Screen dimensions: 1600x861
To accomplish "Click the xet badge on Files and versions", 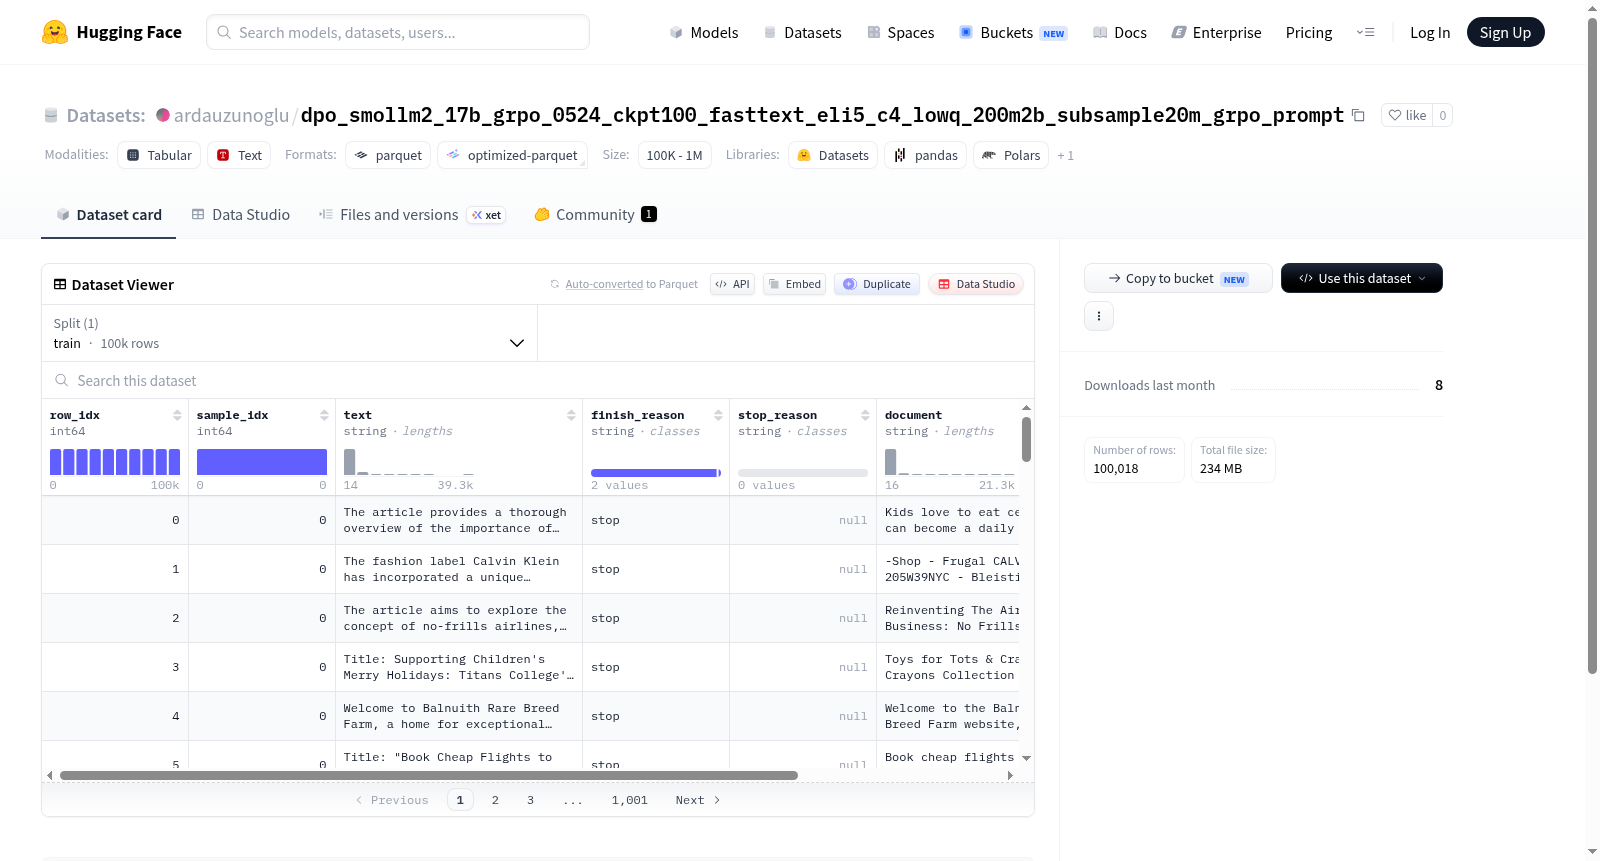I will pyautogui.click(x=487, y=215).
